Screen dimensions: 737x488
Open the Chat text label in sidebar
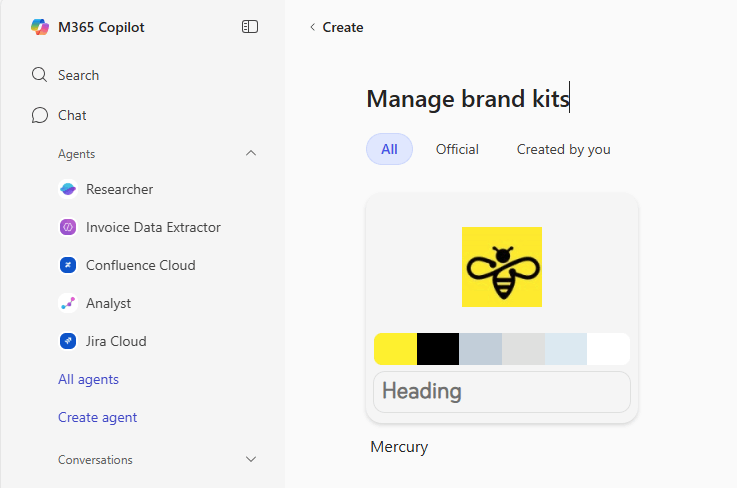[x=72, y=115]
